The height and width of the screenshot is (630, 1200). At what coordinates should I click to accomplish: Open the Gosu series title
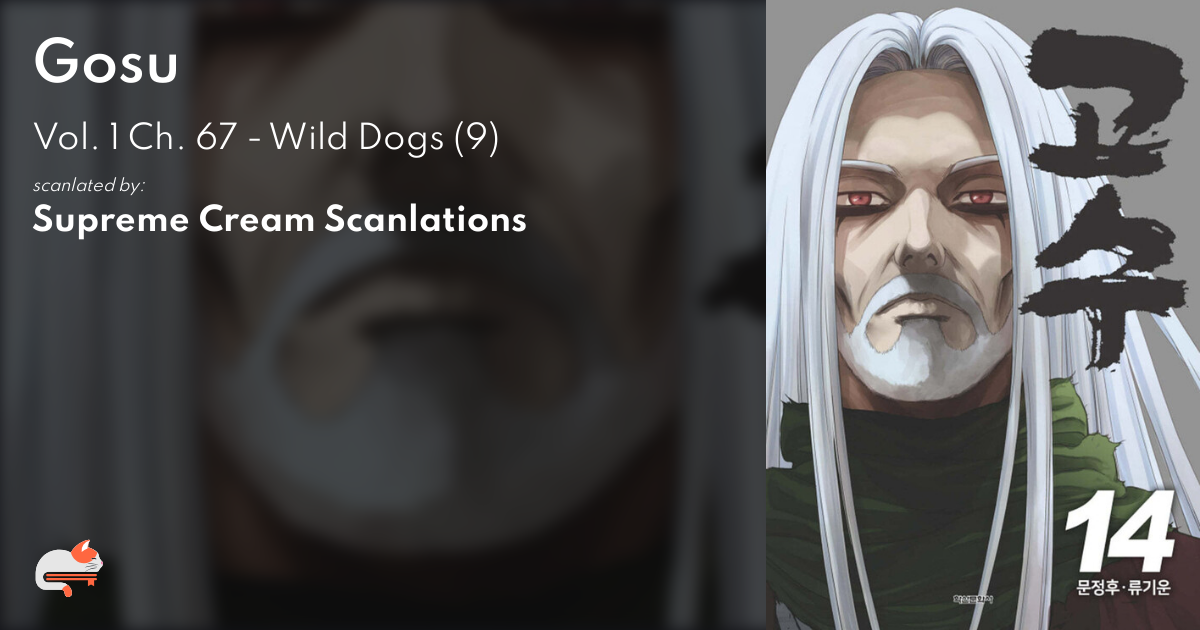(105, 65)
